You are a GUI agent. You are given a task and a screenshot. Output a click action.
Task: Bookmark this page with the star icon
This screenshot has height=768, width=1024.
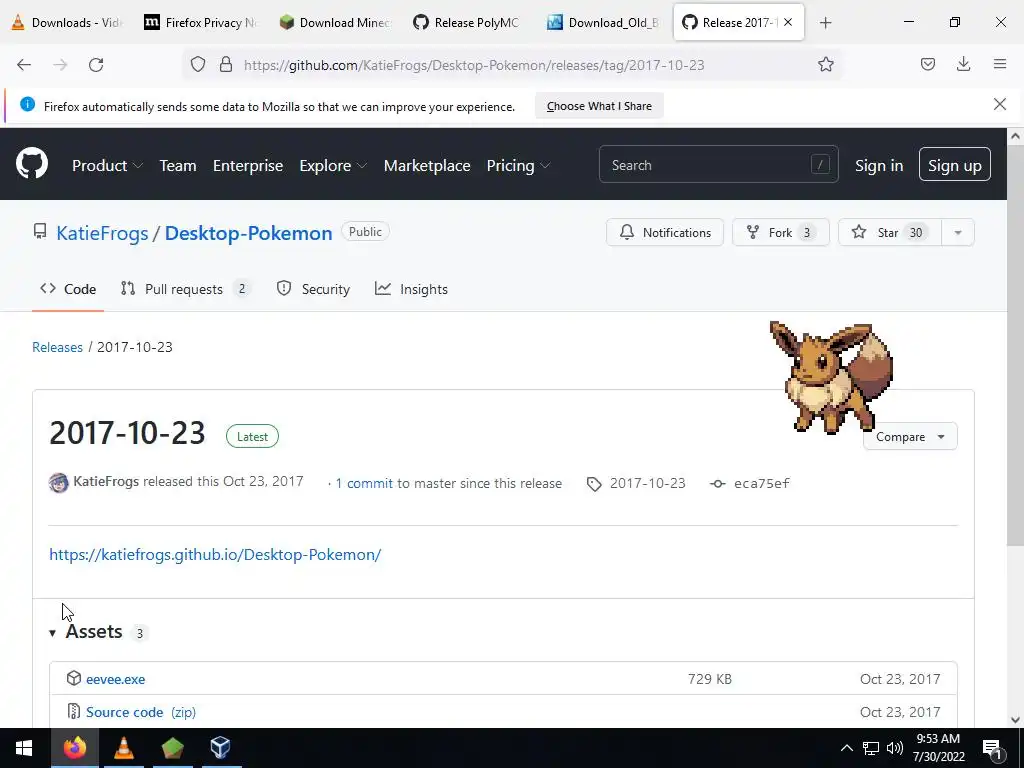coord(825,64)
